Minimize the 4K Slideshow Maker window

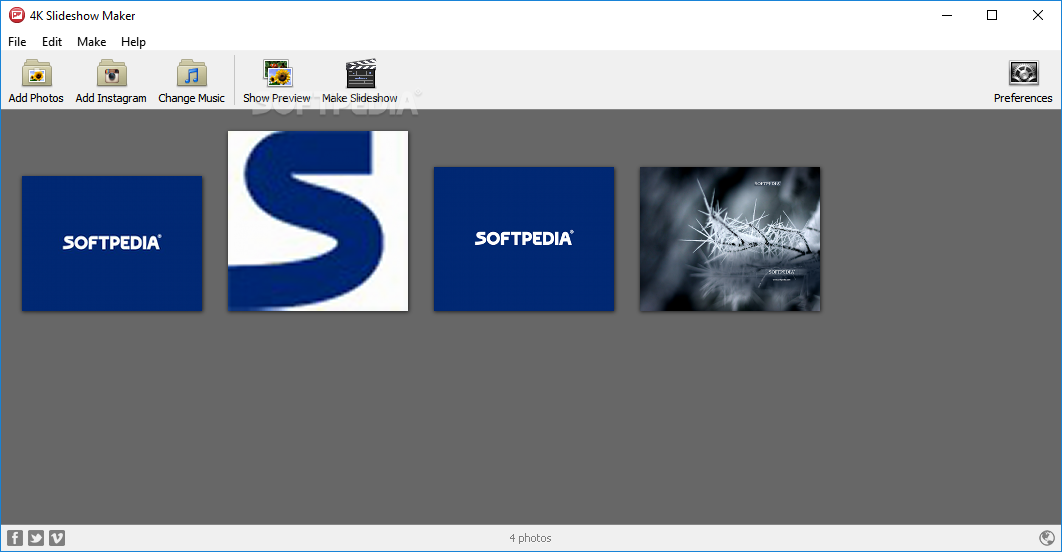tap(947, 15)
